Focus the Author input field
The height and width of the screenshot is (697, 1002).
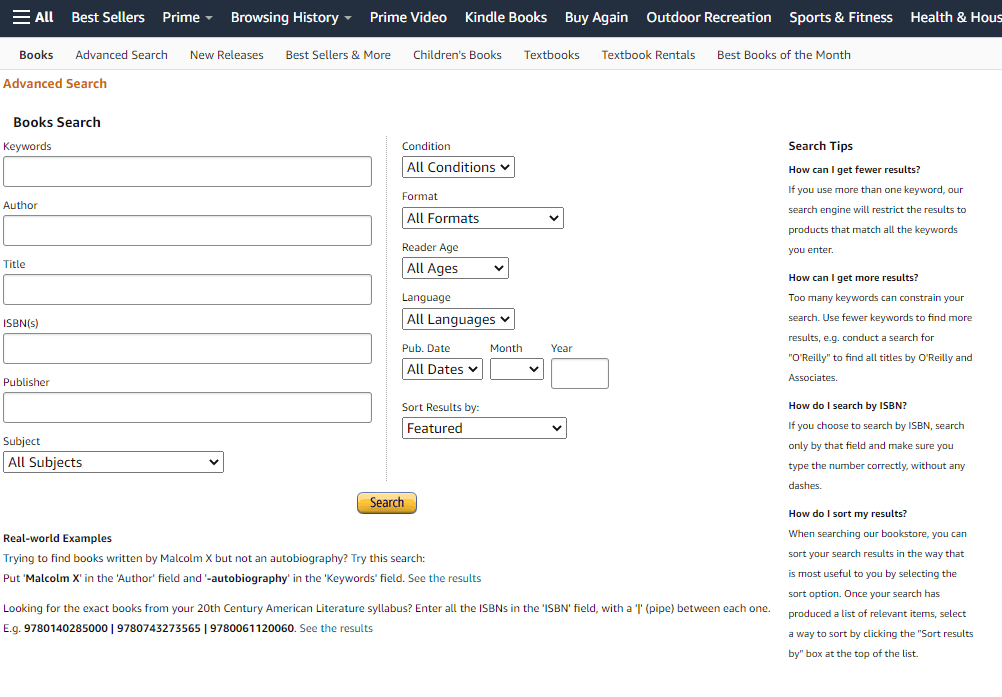187,231
